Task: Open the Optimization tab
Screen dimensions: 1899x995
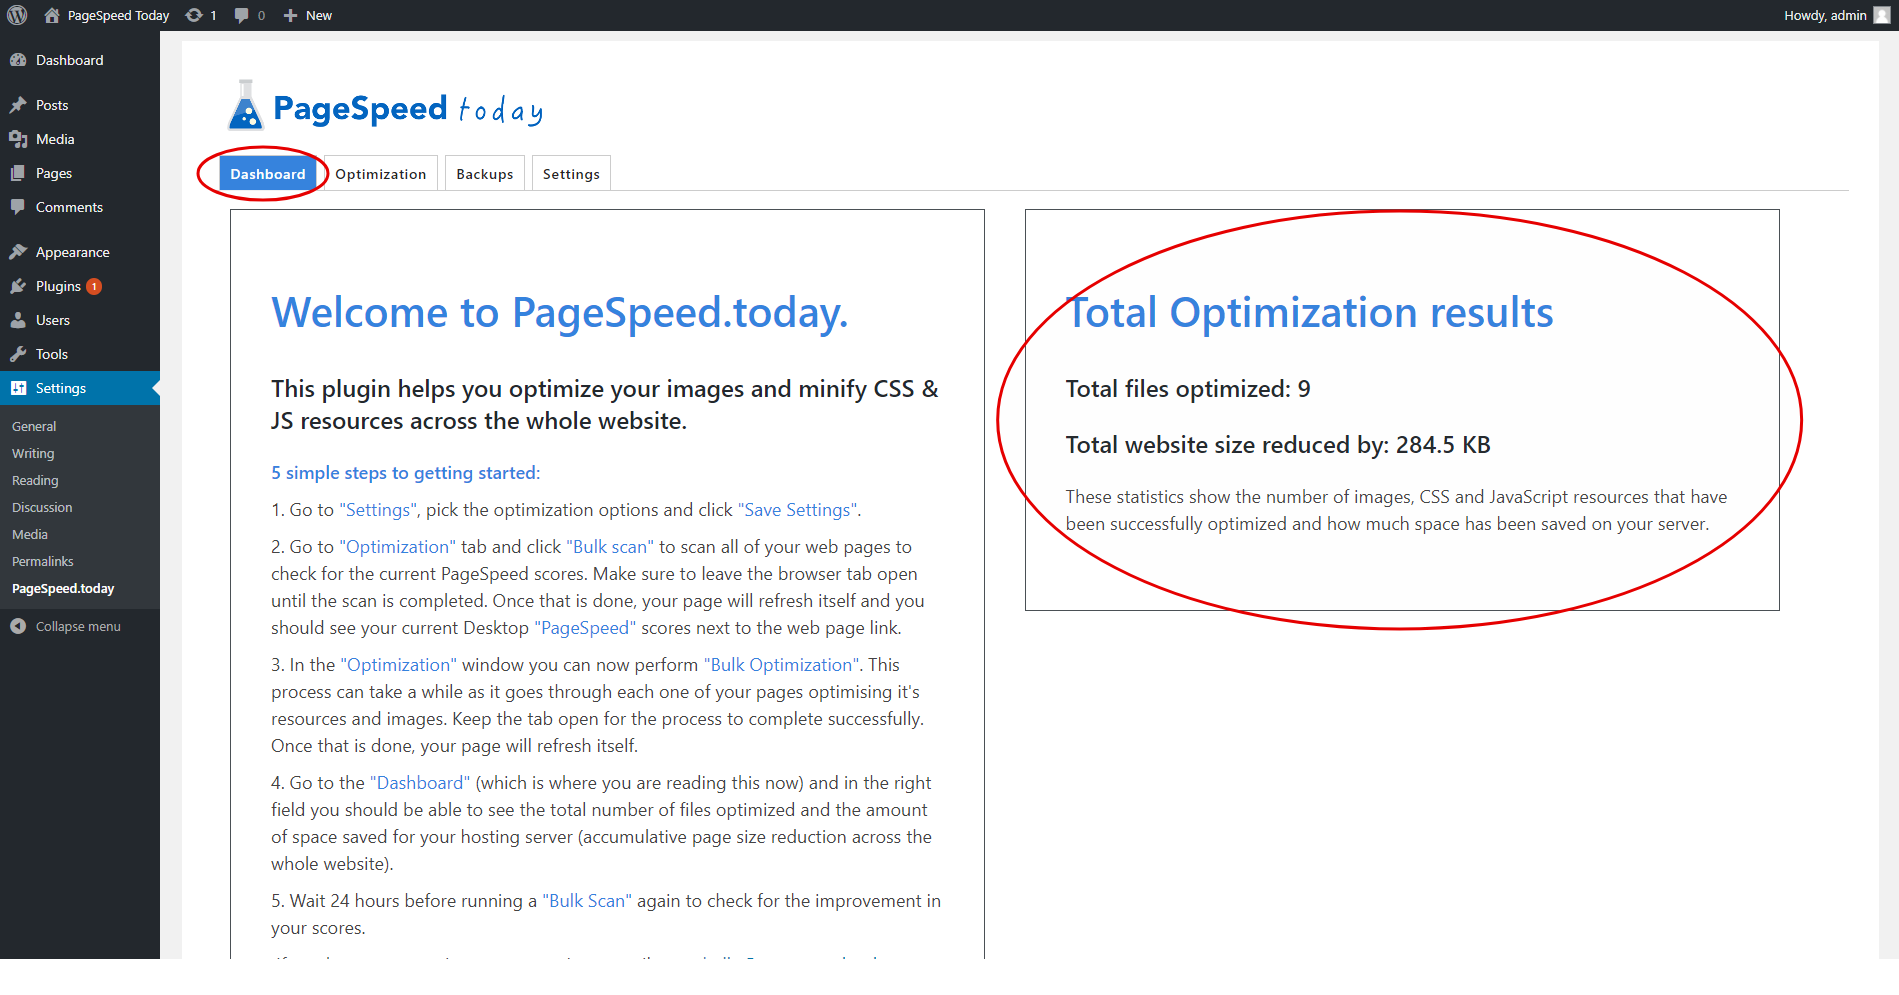Action: tap(381, 174)
